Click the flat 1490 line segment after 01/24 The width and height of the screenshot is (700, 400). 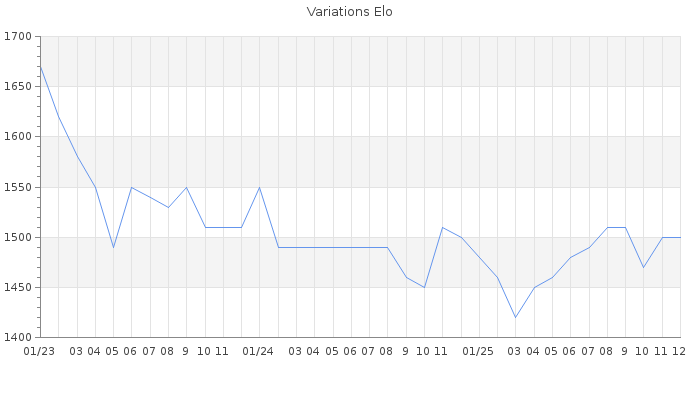[x=332, y=247]
